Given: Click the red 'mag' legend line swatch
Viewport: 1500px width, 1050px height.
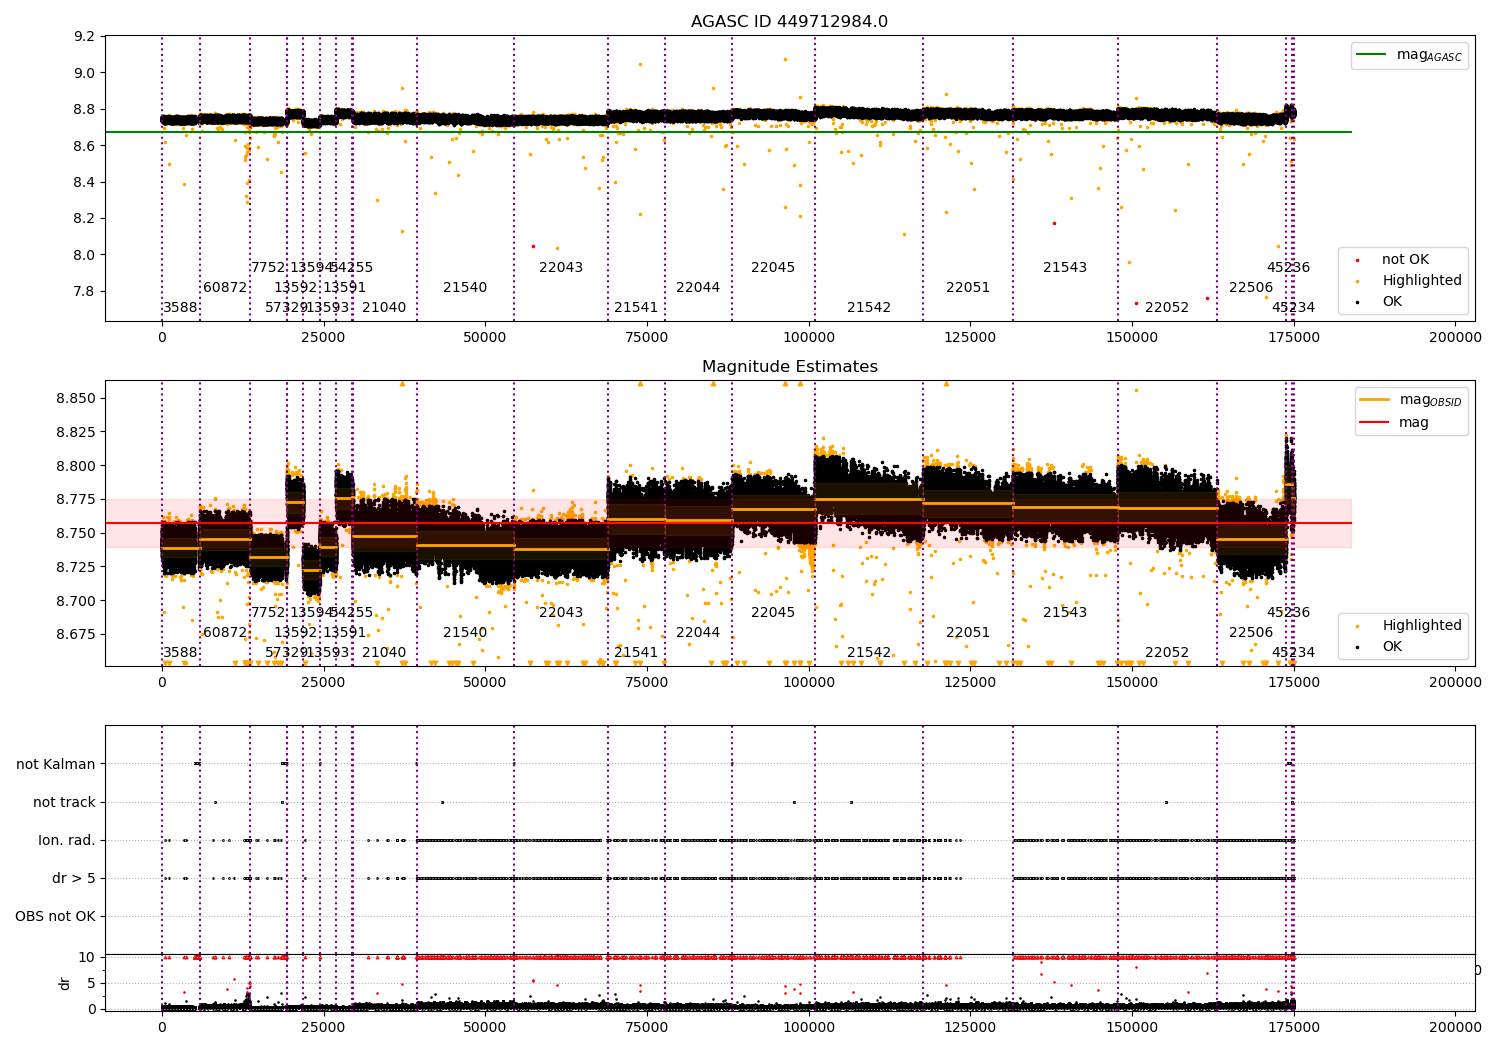Looking at the screenshot, I should (1375, 422).
